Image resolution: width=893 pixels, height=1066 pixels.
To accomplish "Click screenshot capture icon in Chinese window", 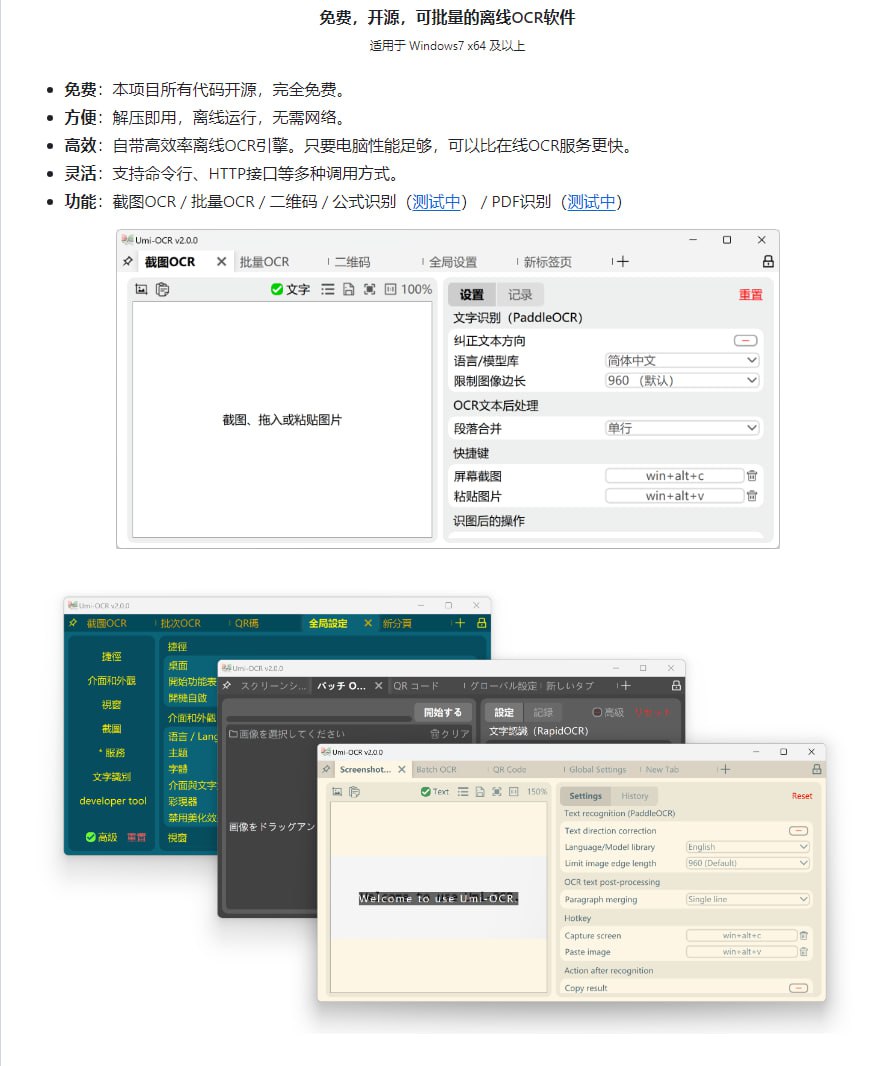I will point(141,289).
